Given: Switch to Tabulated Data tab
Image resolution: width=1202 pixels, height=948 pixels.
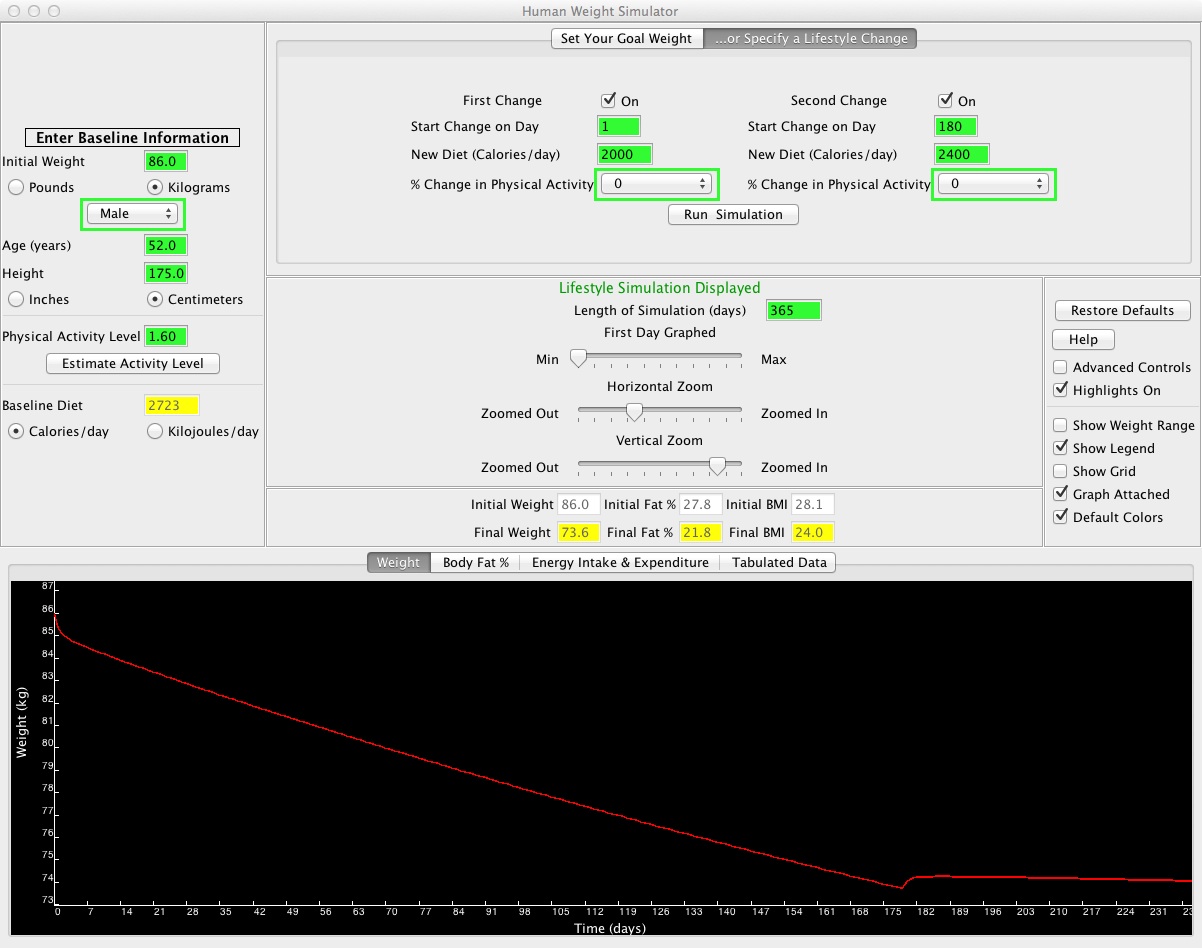Looking at the screenshot, I should [779, 563].
